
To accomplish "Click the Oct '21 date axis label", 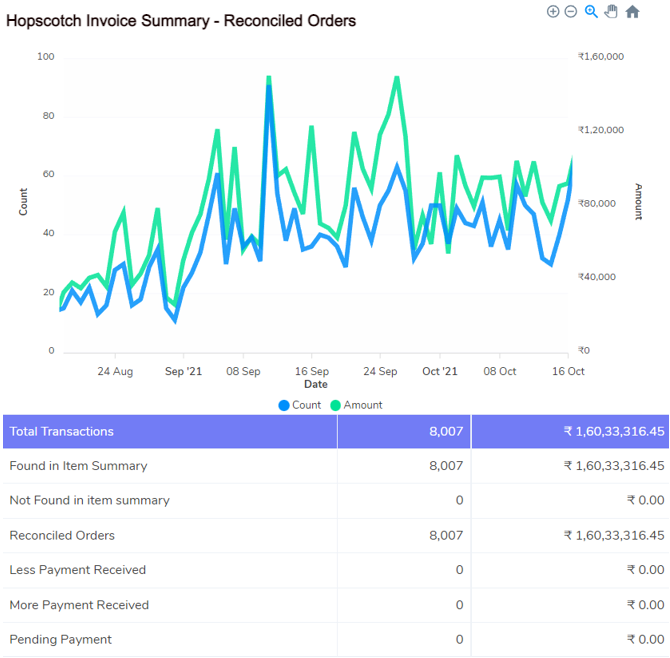I will pos(440,371).
